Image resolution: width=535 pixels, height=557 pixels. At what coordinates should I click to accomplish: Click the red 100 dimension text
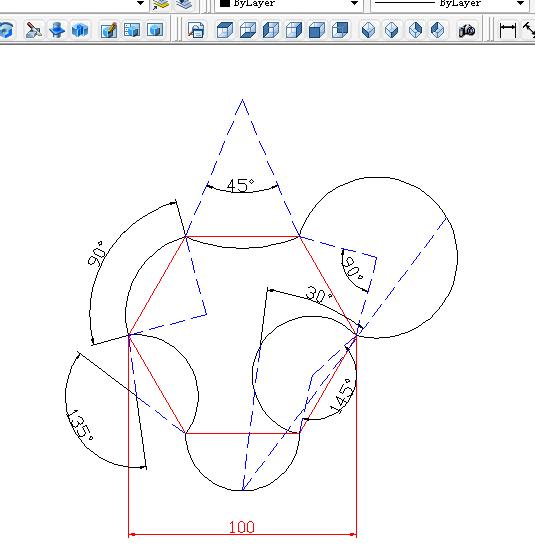pyautogui.click(x=242, y=527)
